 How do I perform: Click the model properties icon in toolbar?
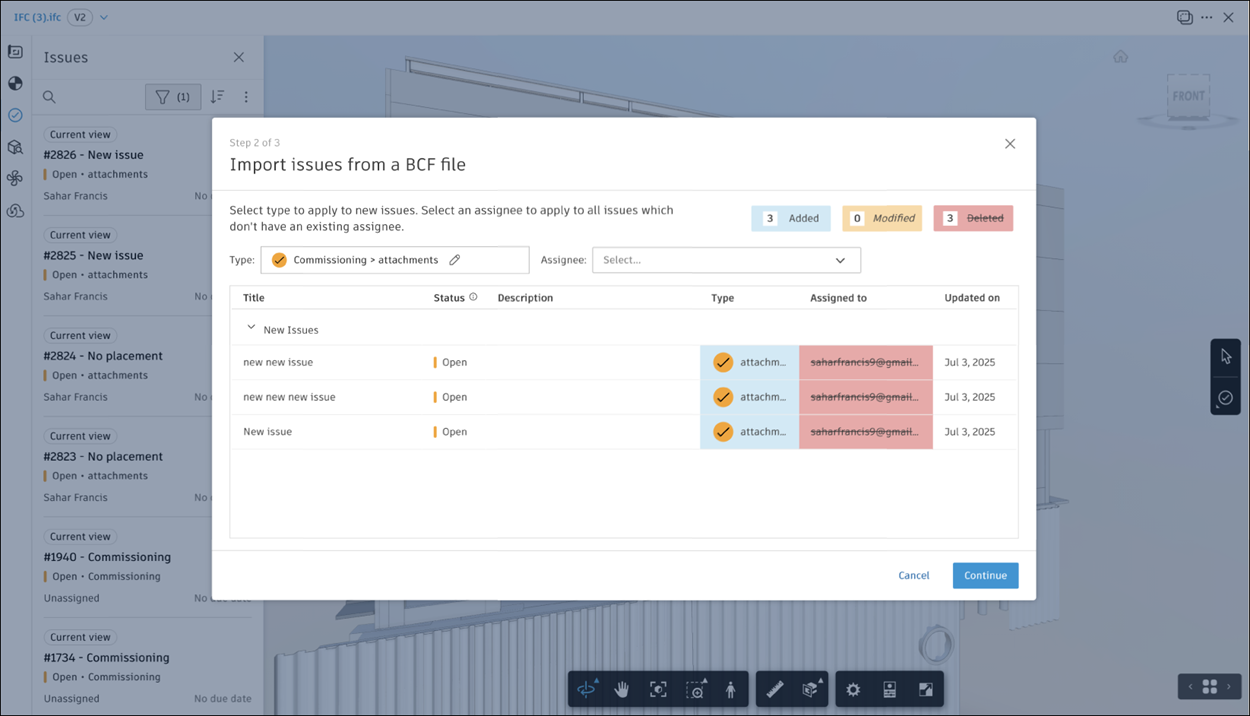889,689
